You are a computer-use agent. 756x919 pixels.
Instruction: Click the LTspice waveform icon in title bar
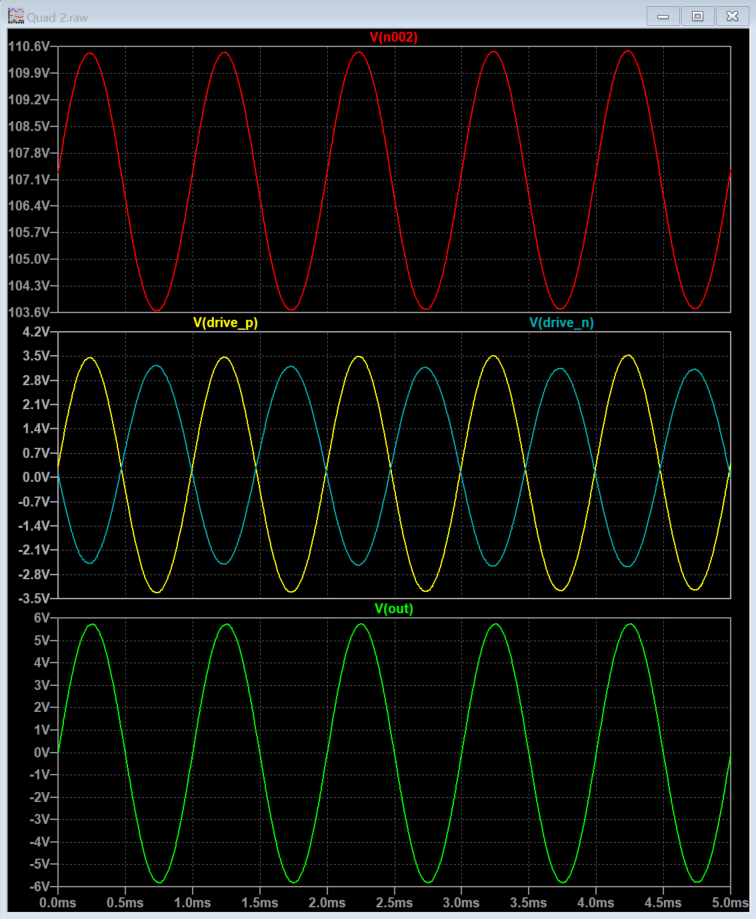(12, 16)
